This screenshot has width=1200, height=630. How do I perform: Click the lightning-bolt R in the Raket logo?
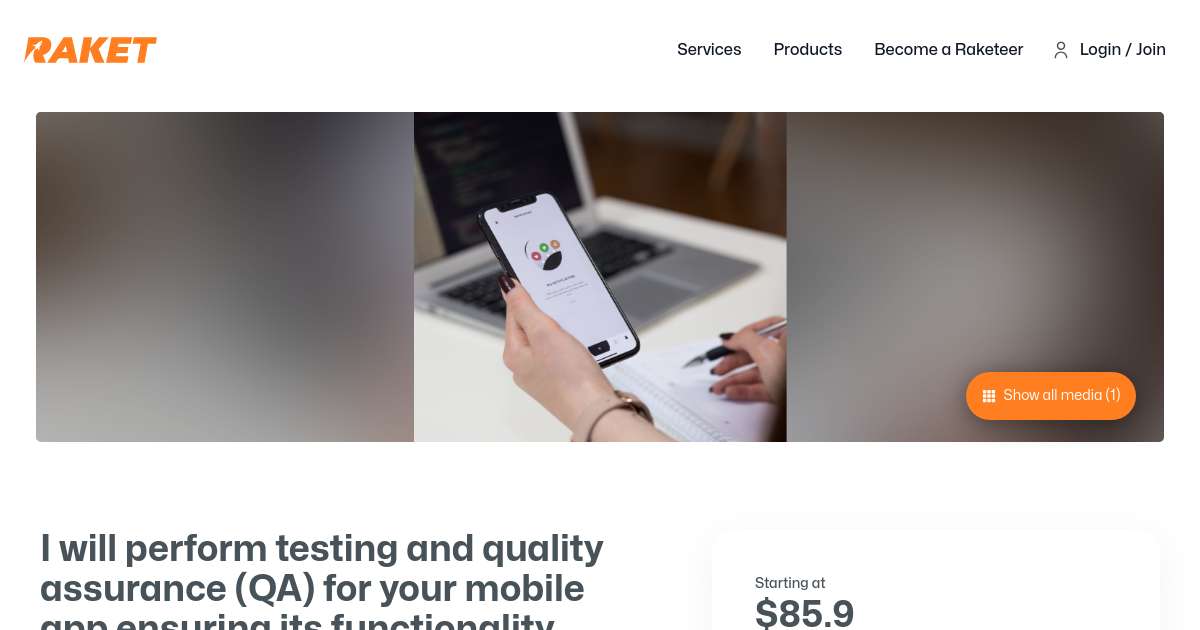point(39,50)
